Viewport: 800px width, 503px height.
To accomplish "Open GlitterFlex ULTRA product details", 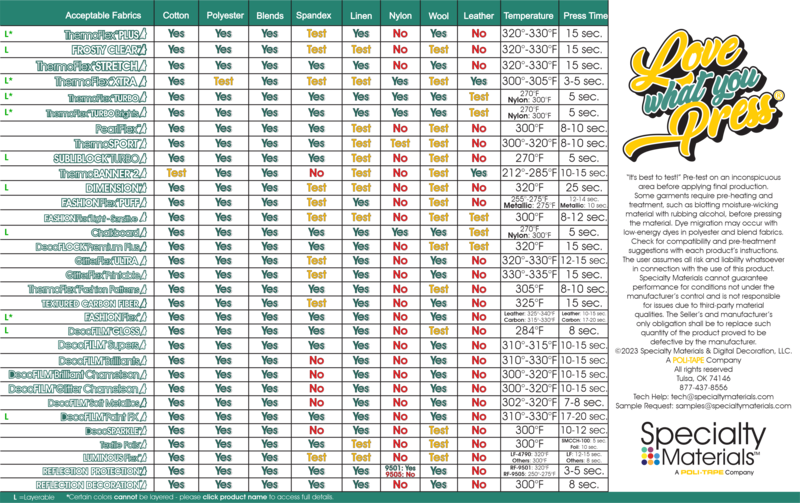I will (108, 261).
